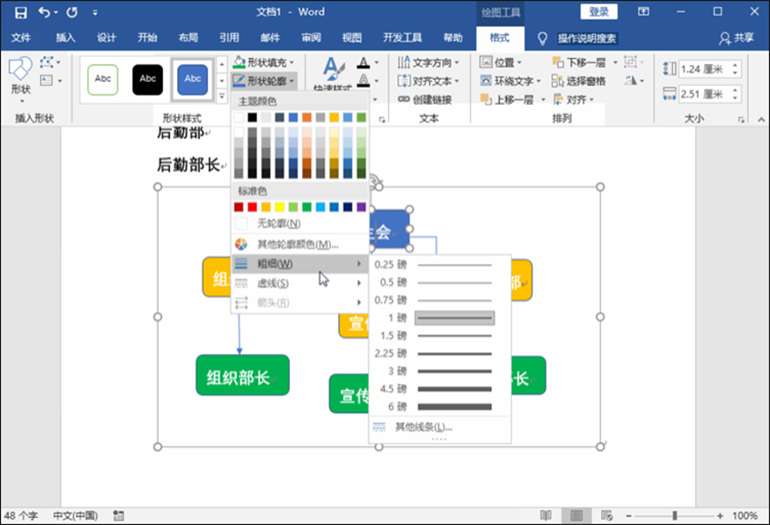
Task: Open 选择窗格 selection pane
Action: [x=579, y=81]
